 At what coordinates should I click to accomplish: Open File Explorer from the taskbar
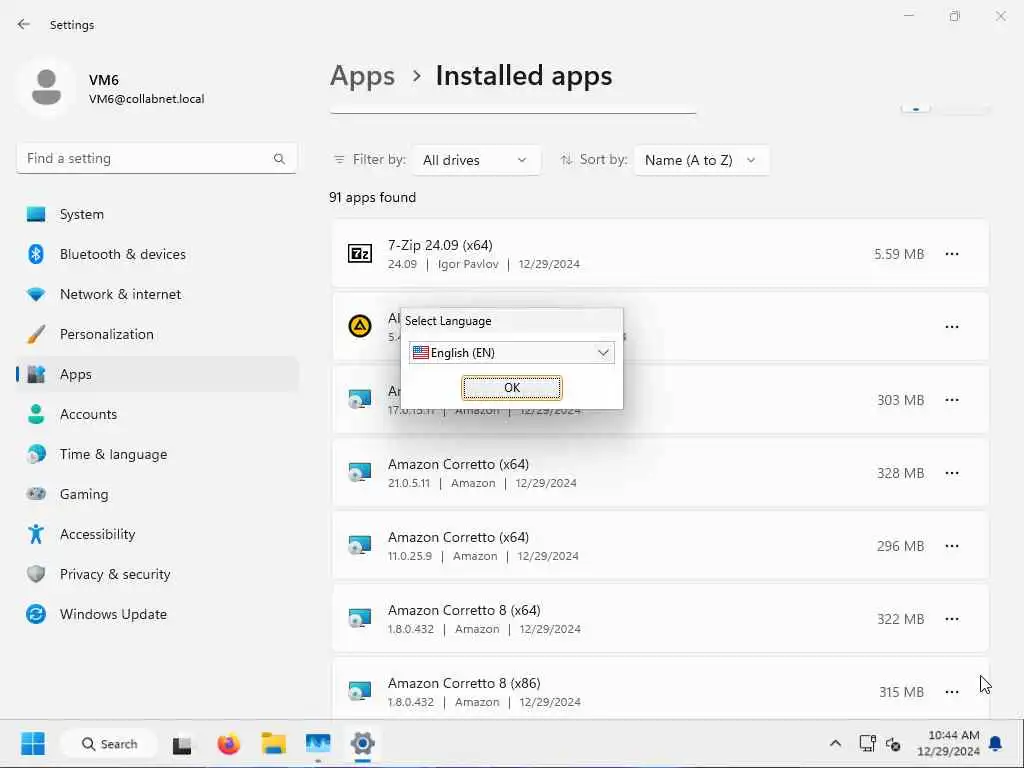(274, 744)
